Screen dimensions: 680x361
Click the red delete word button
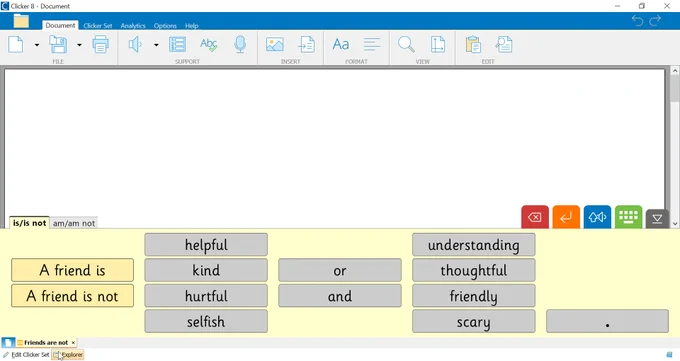pos(535,217)
